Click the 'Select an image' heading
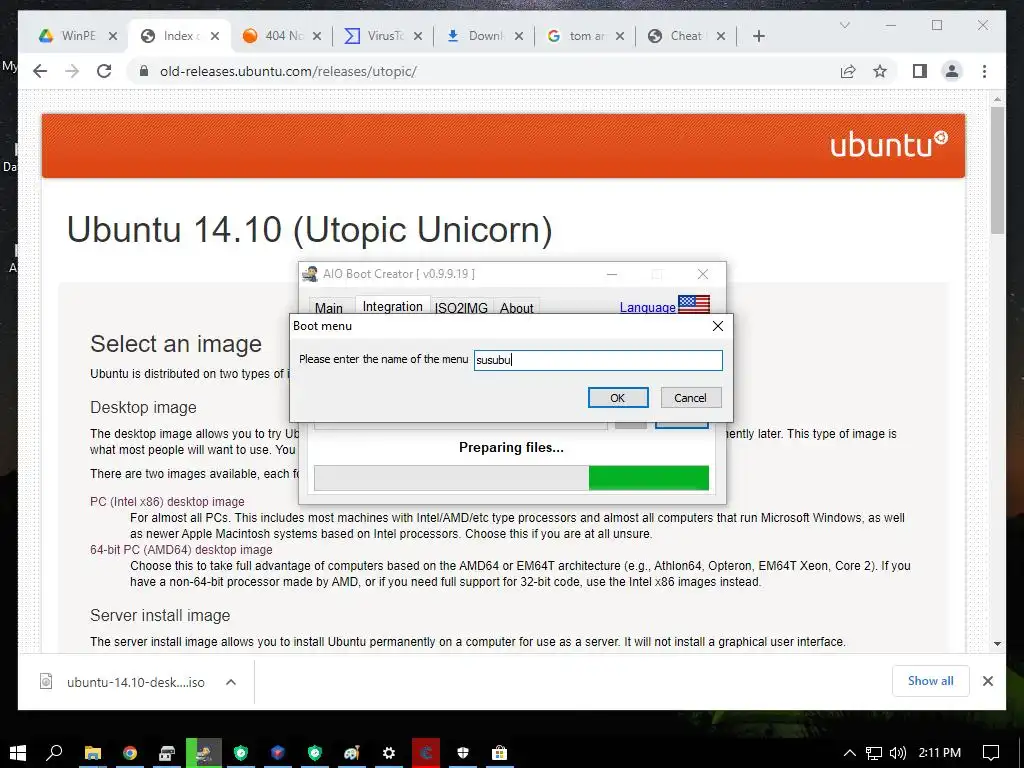 [x=176, y=344]
